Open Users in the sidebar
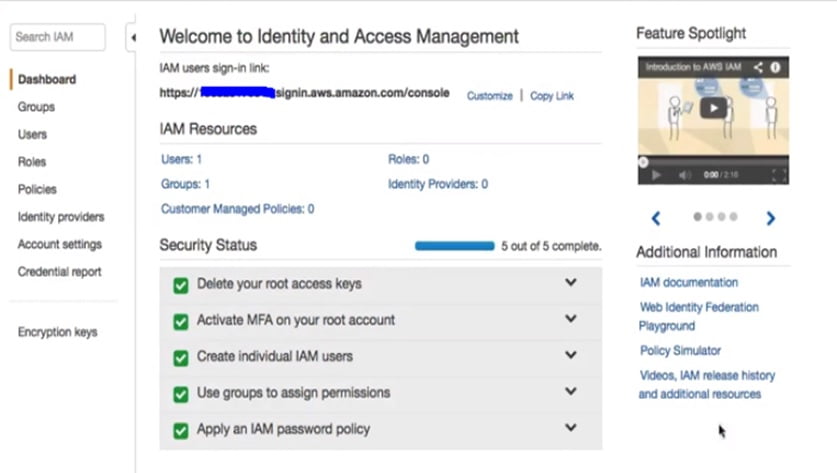 tap(32, 135)
